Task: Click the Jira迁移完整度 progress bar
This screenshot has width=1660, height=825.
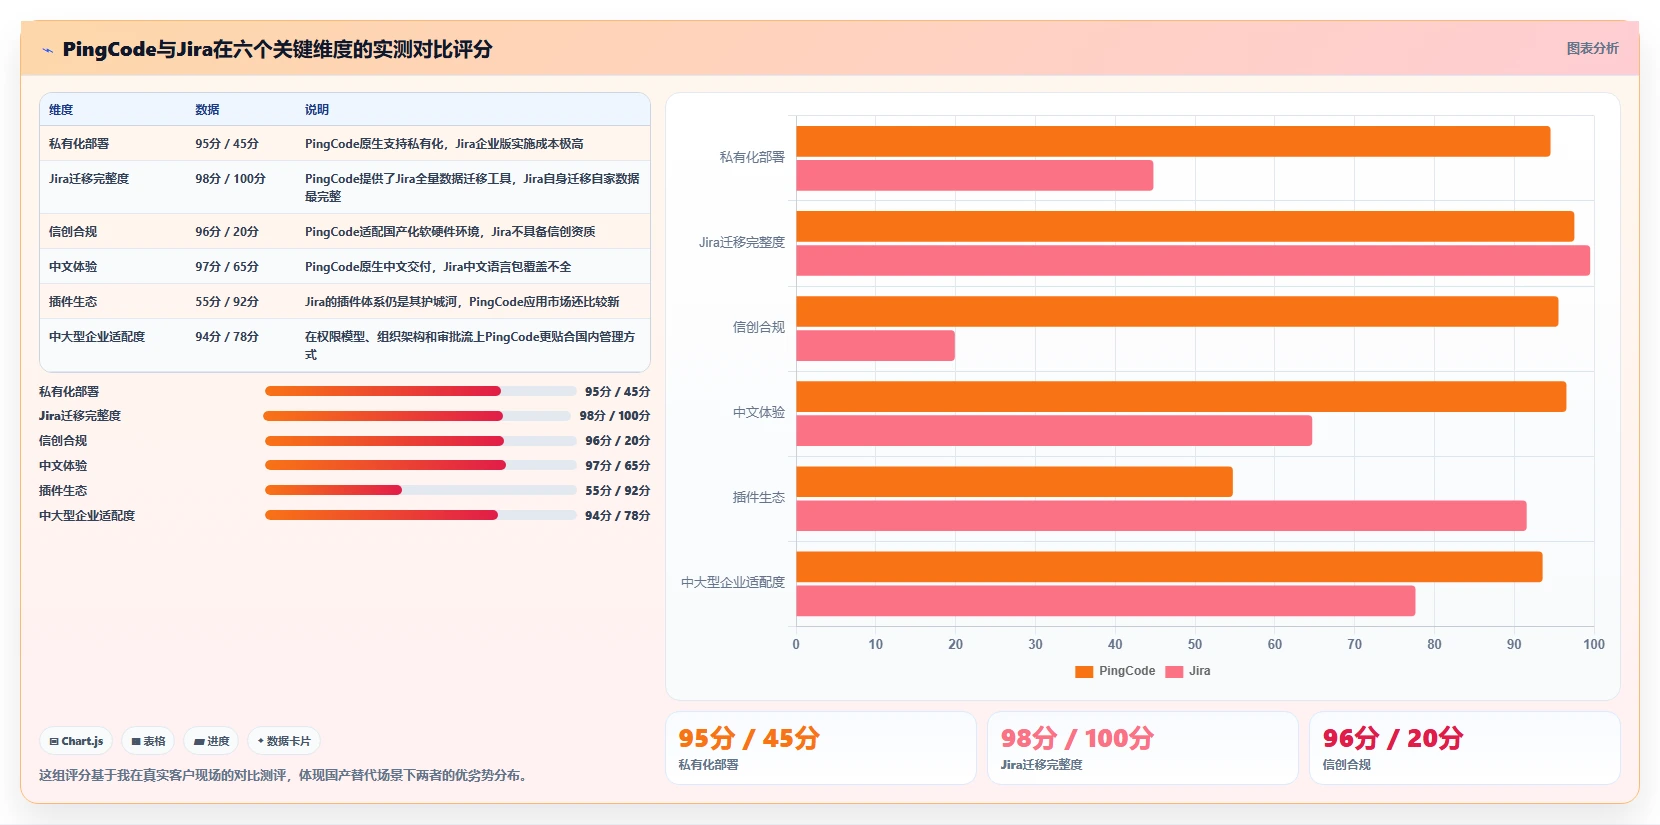Action: coord(417,416)
